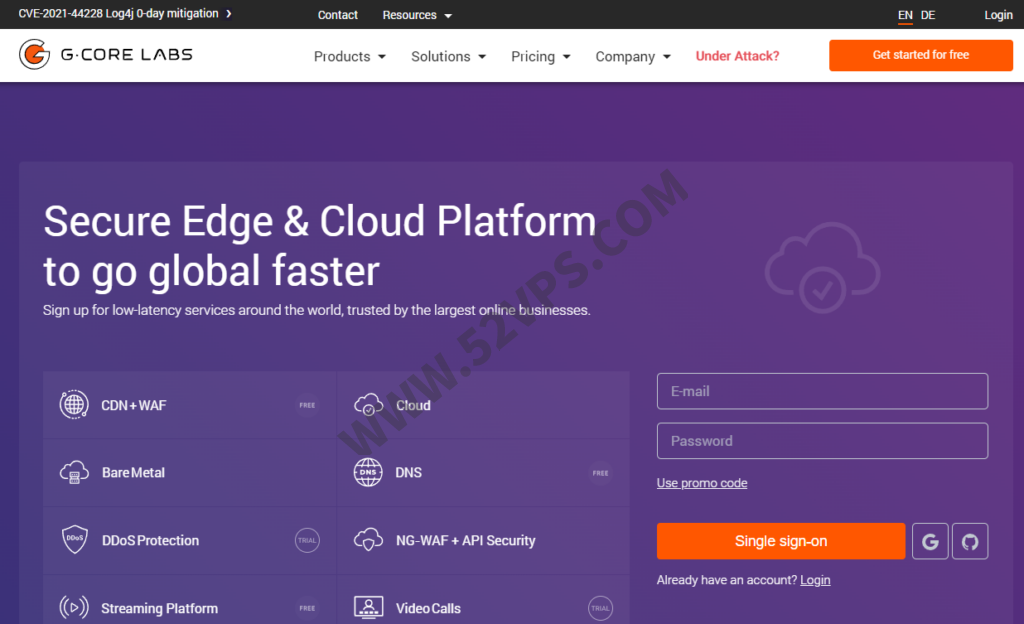Click the TRIAL badge on Video Calls
This screenshot has height=624, width=1024.
(x=600, y=608)
